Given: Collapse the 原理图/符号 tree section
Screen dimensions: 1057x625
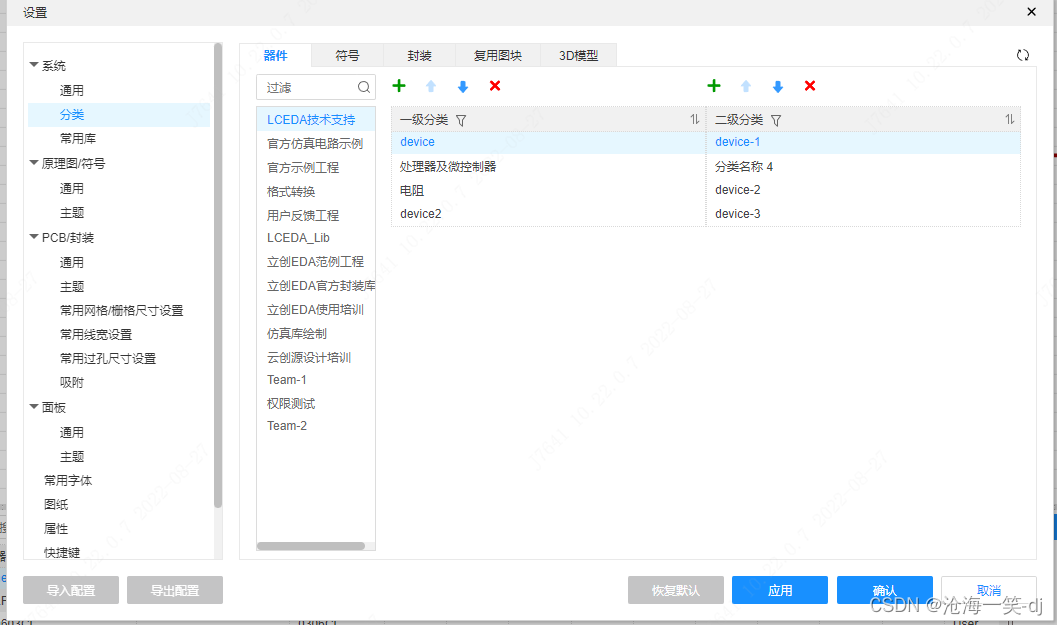Looking at the screenshot, I should click(34, 163).
